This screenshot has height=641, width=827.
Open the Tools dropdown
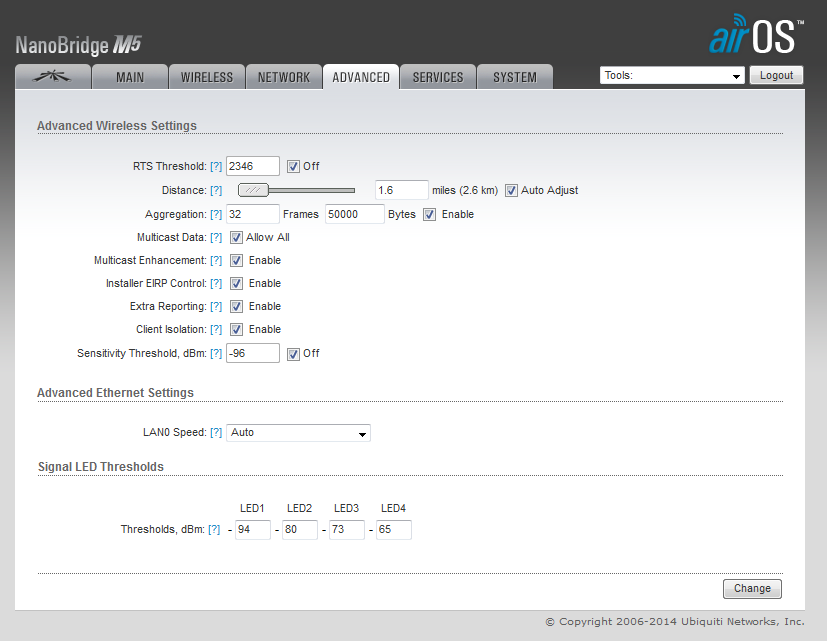[672, 75]
